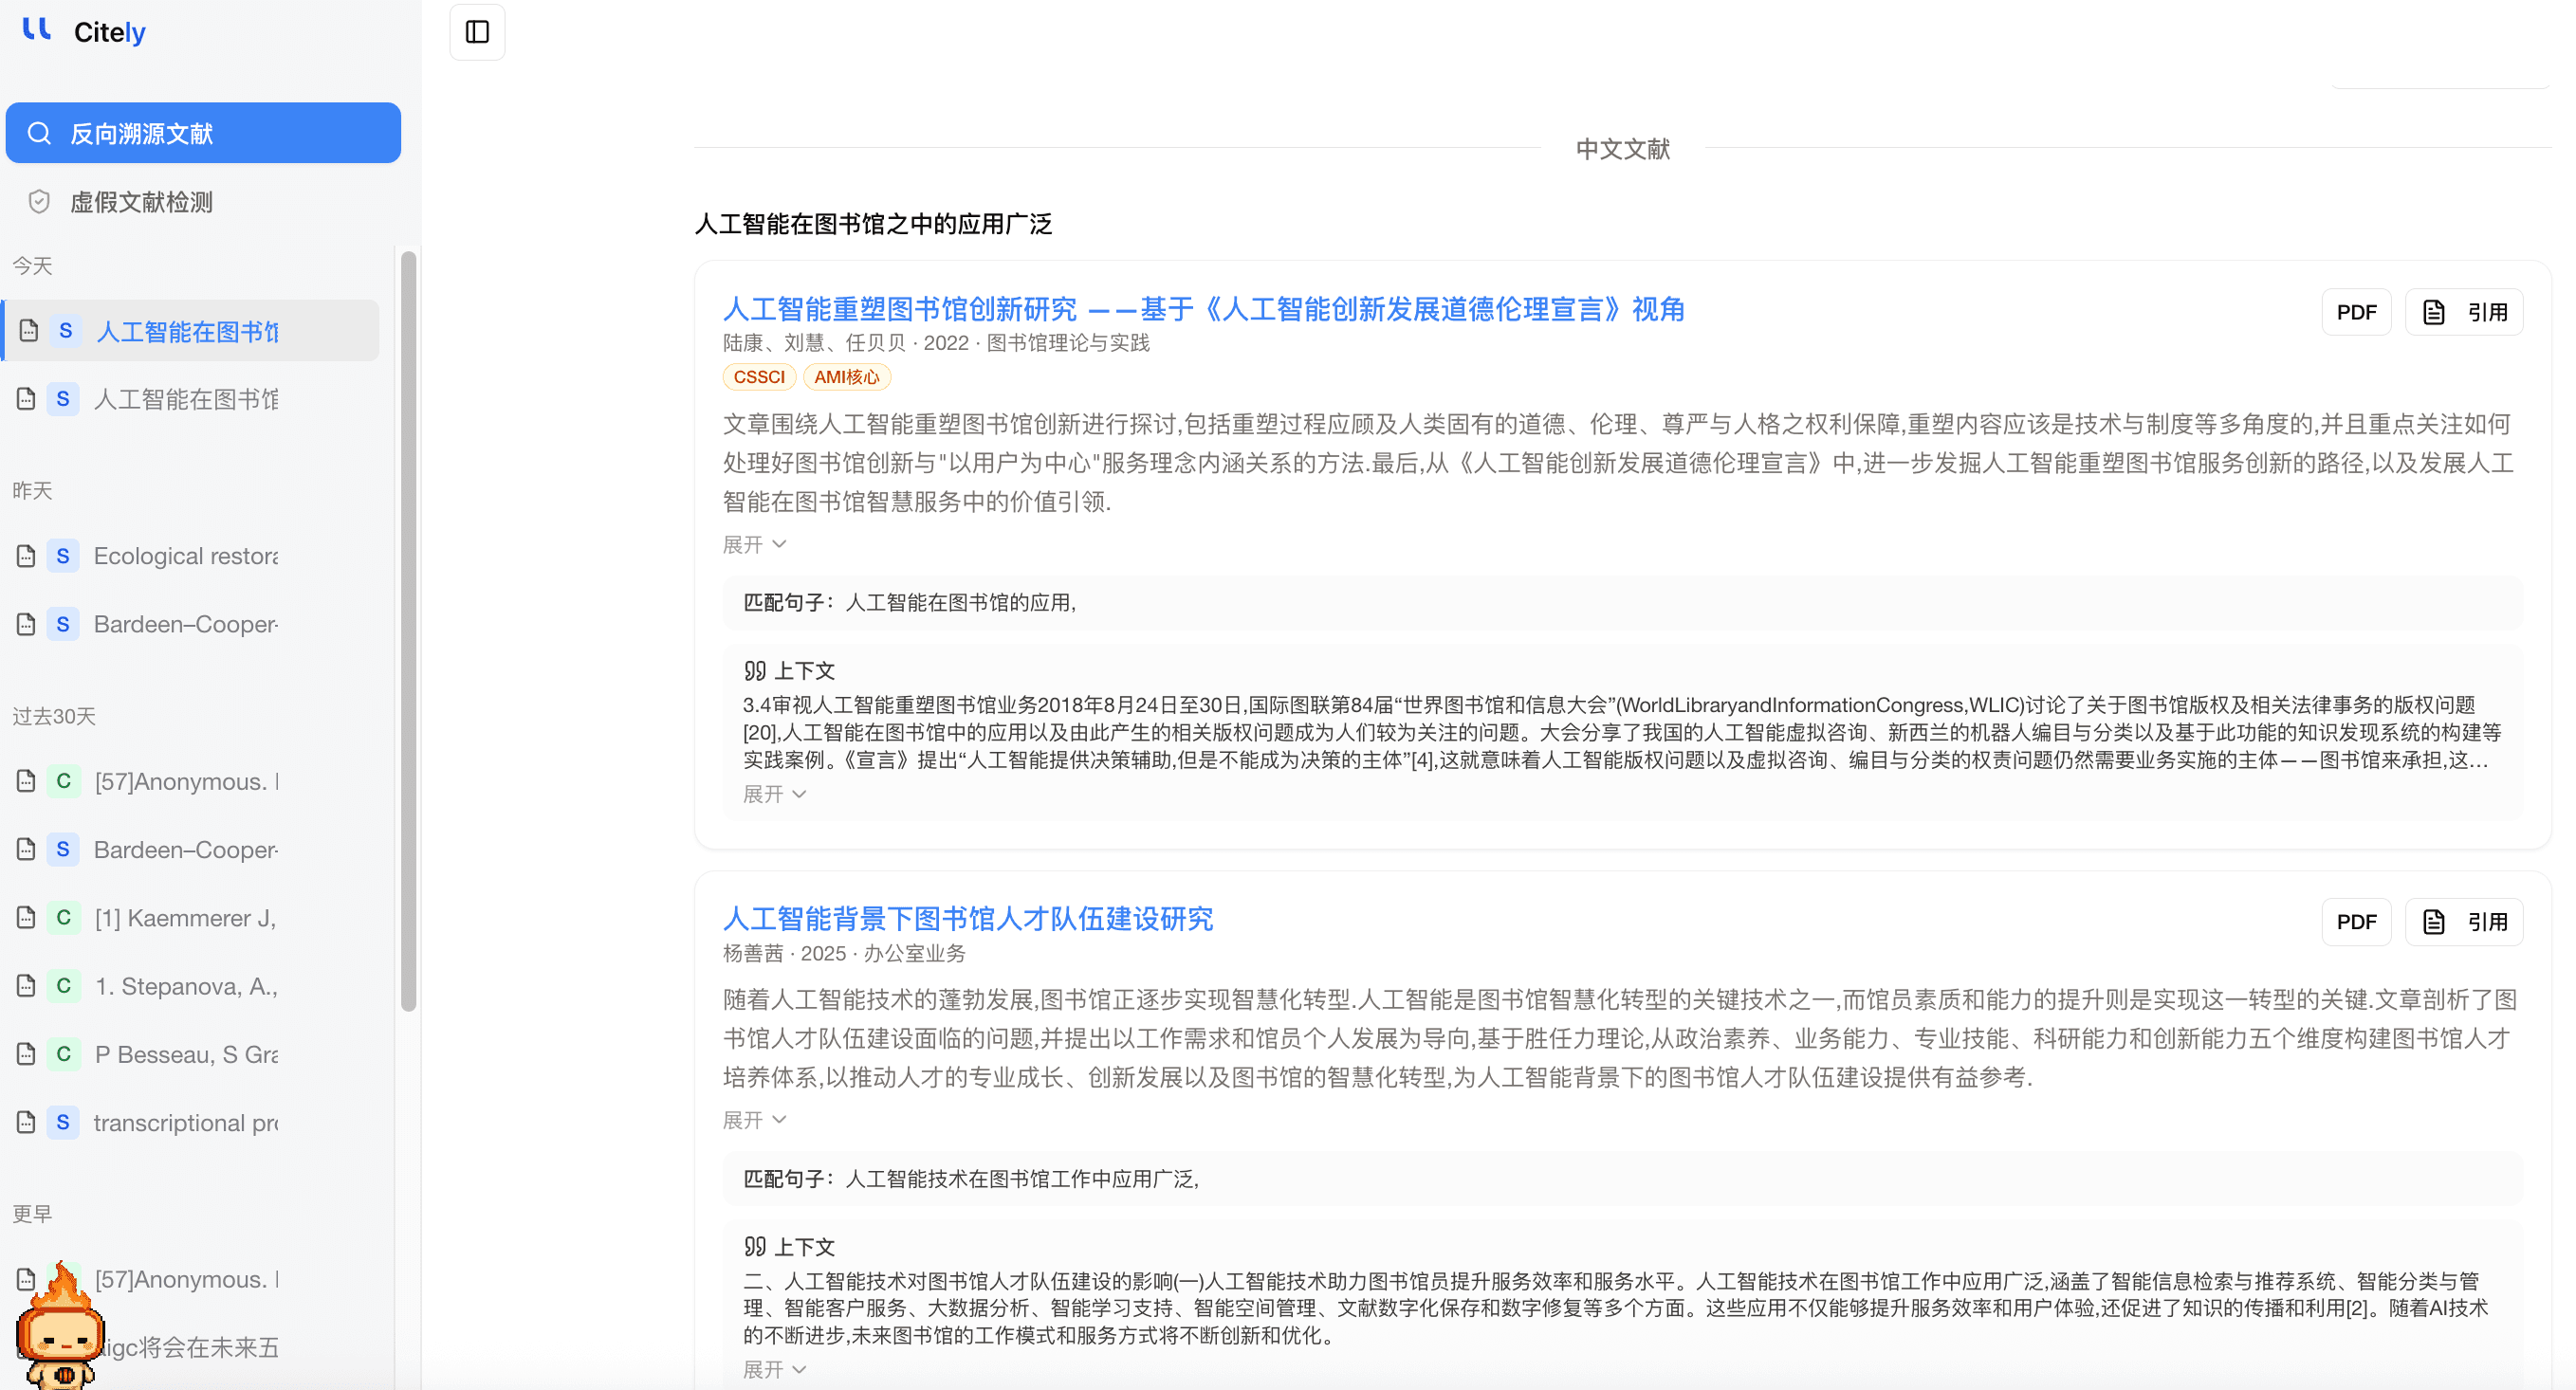Click the document icon for Ecological restoration entry
Screen dimensions: 2576x1390
pos(27,556)
